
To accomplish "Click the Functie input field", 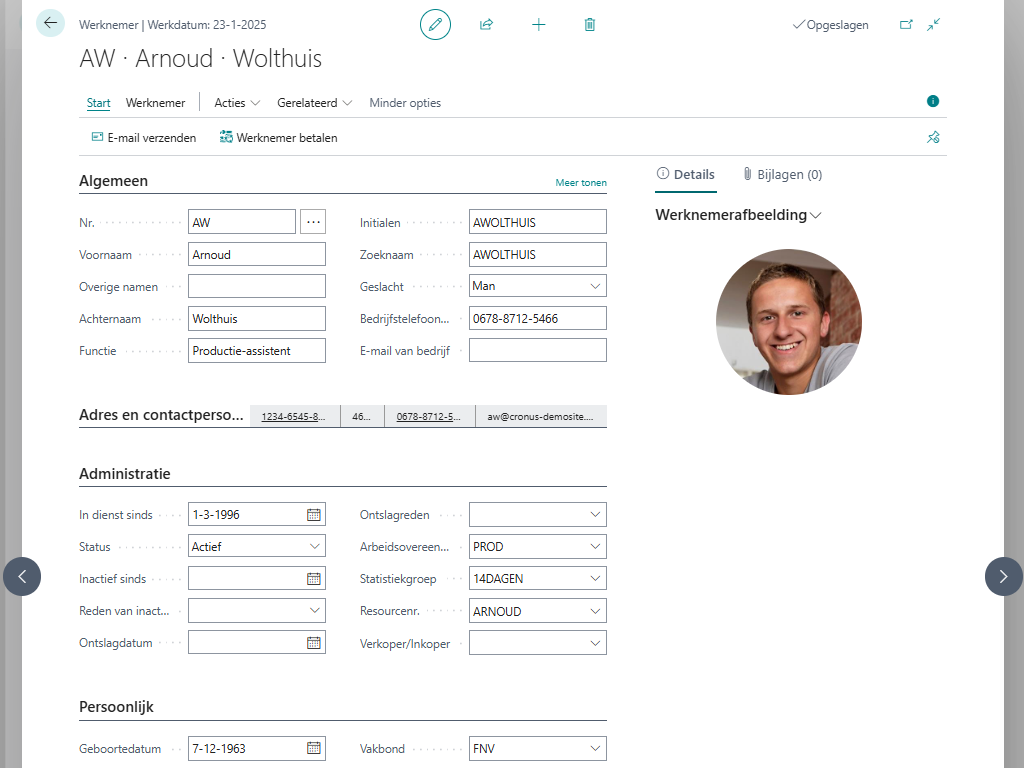I will pos(256,350).
